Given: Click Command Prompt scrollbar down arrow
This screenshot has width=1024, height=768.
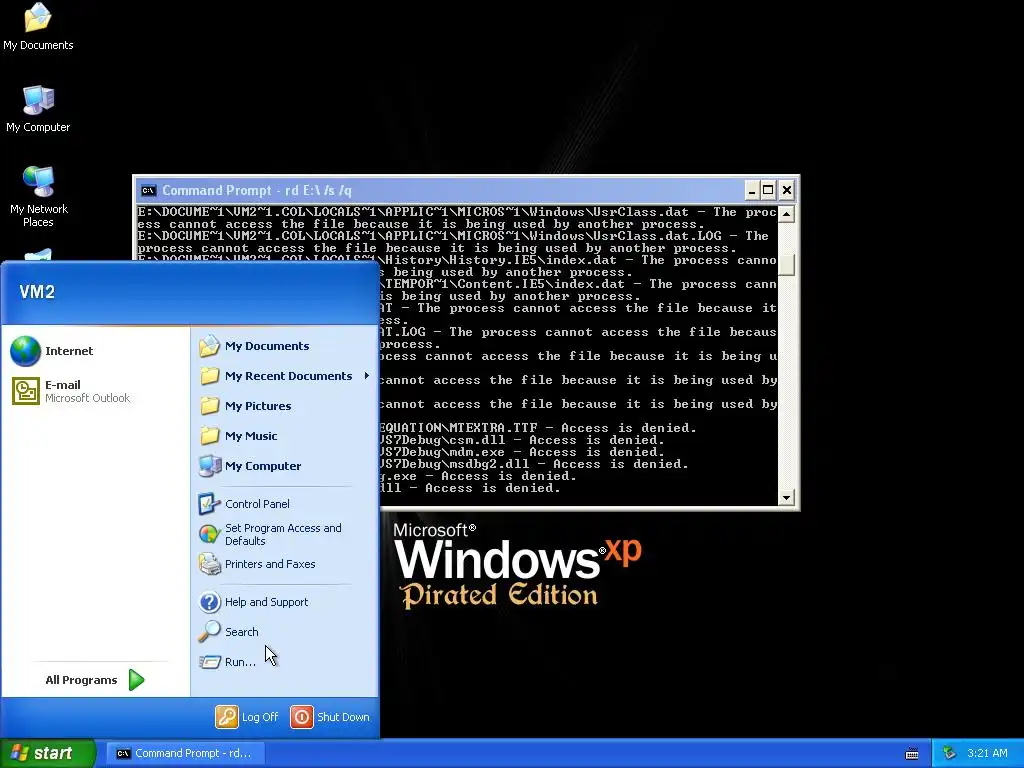Looking at the screenshot, I should pos(786,498).
